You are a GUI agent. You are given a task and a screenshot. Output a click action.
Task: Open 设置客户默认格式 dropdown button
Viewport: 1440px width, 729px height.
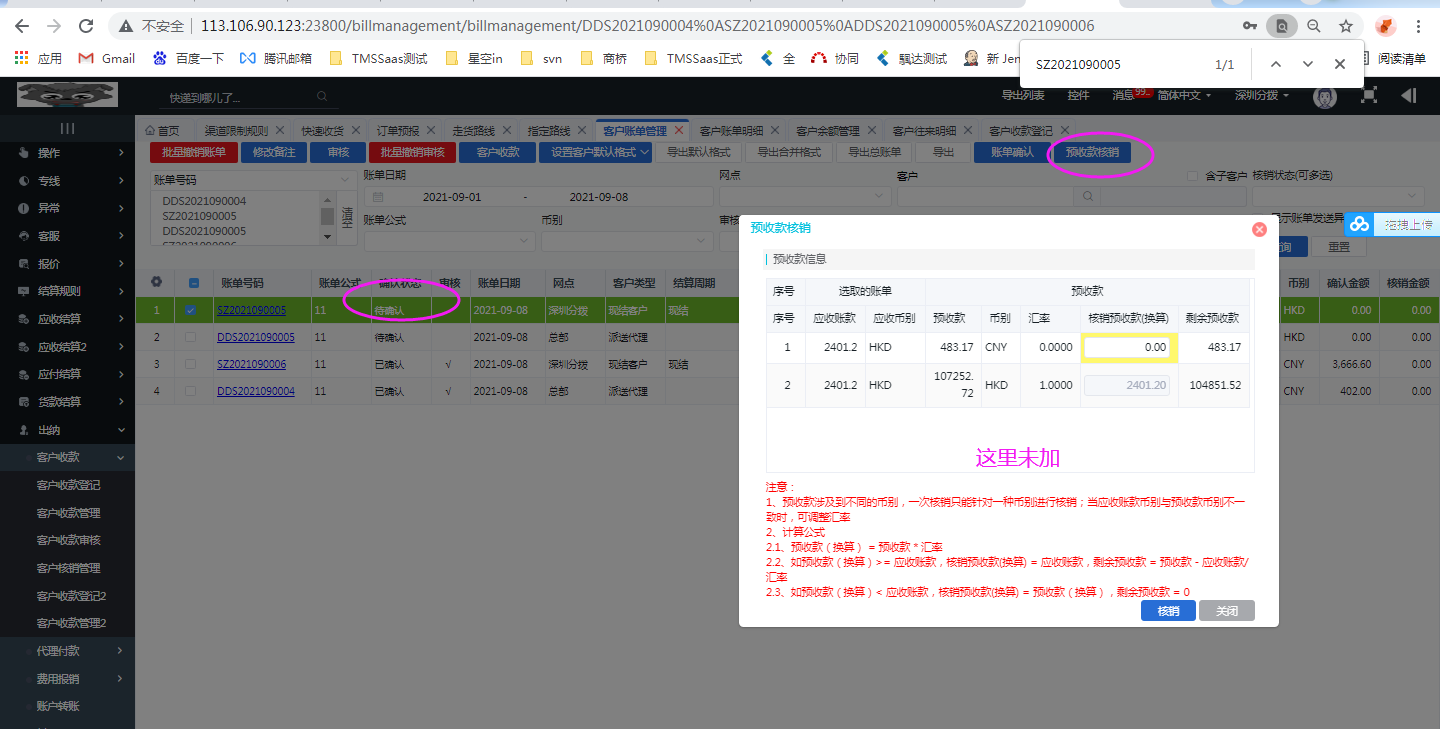point(596,153)
